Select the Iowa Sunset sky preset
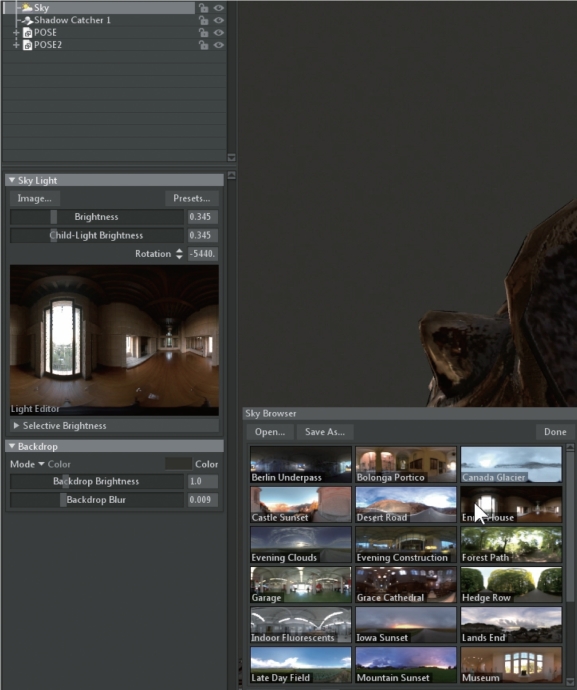This screenshot has height=690, width=577. [x=406, y=625]
